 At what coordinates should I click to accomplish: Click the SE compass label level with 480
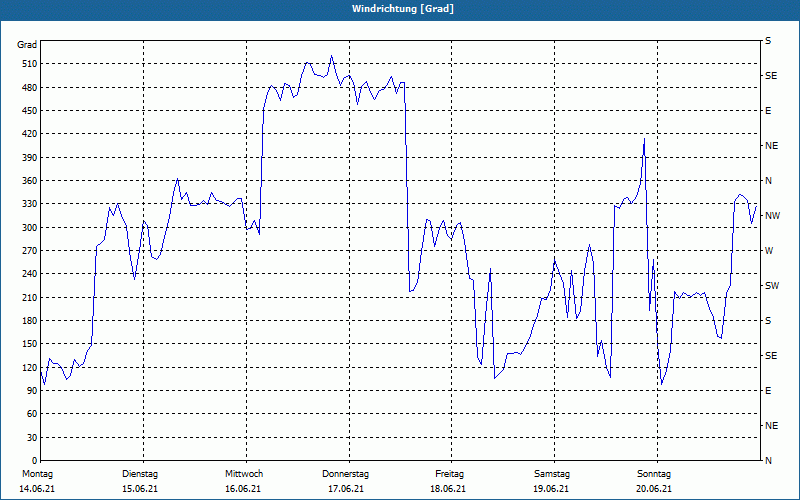(771, 76)
